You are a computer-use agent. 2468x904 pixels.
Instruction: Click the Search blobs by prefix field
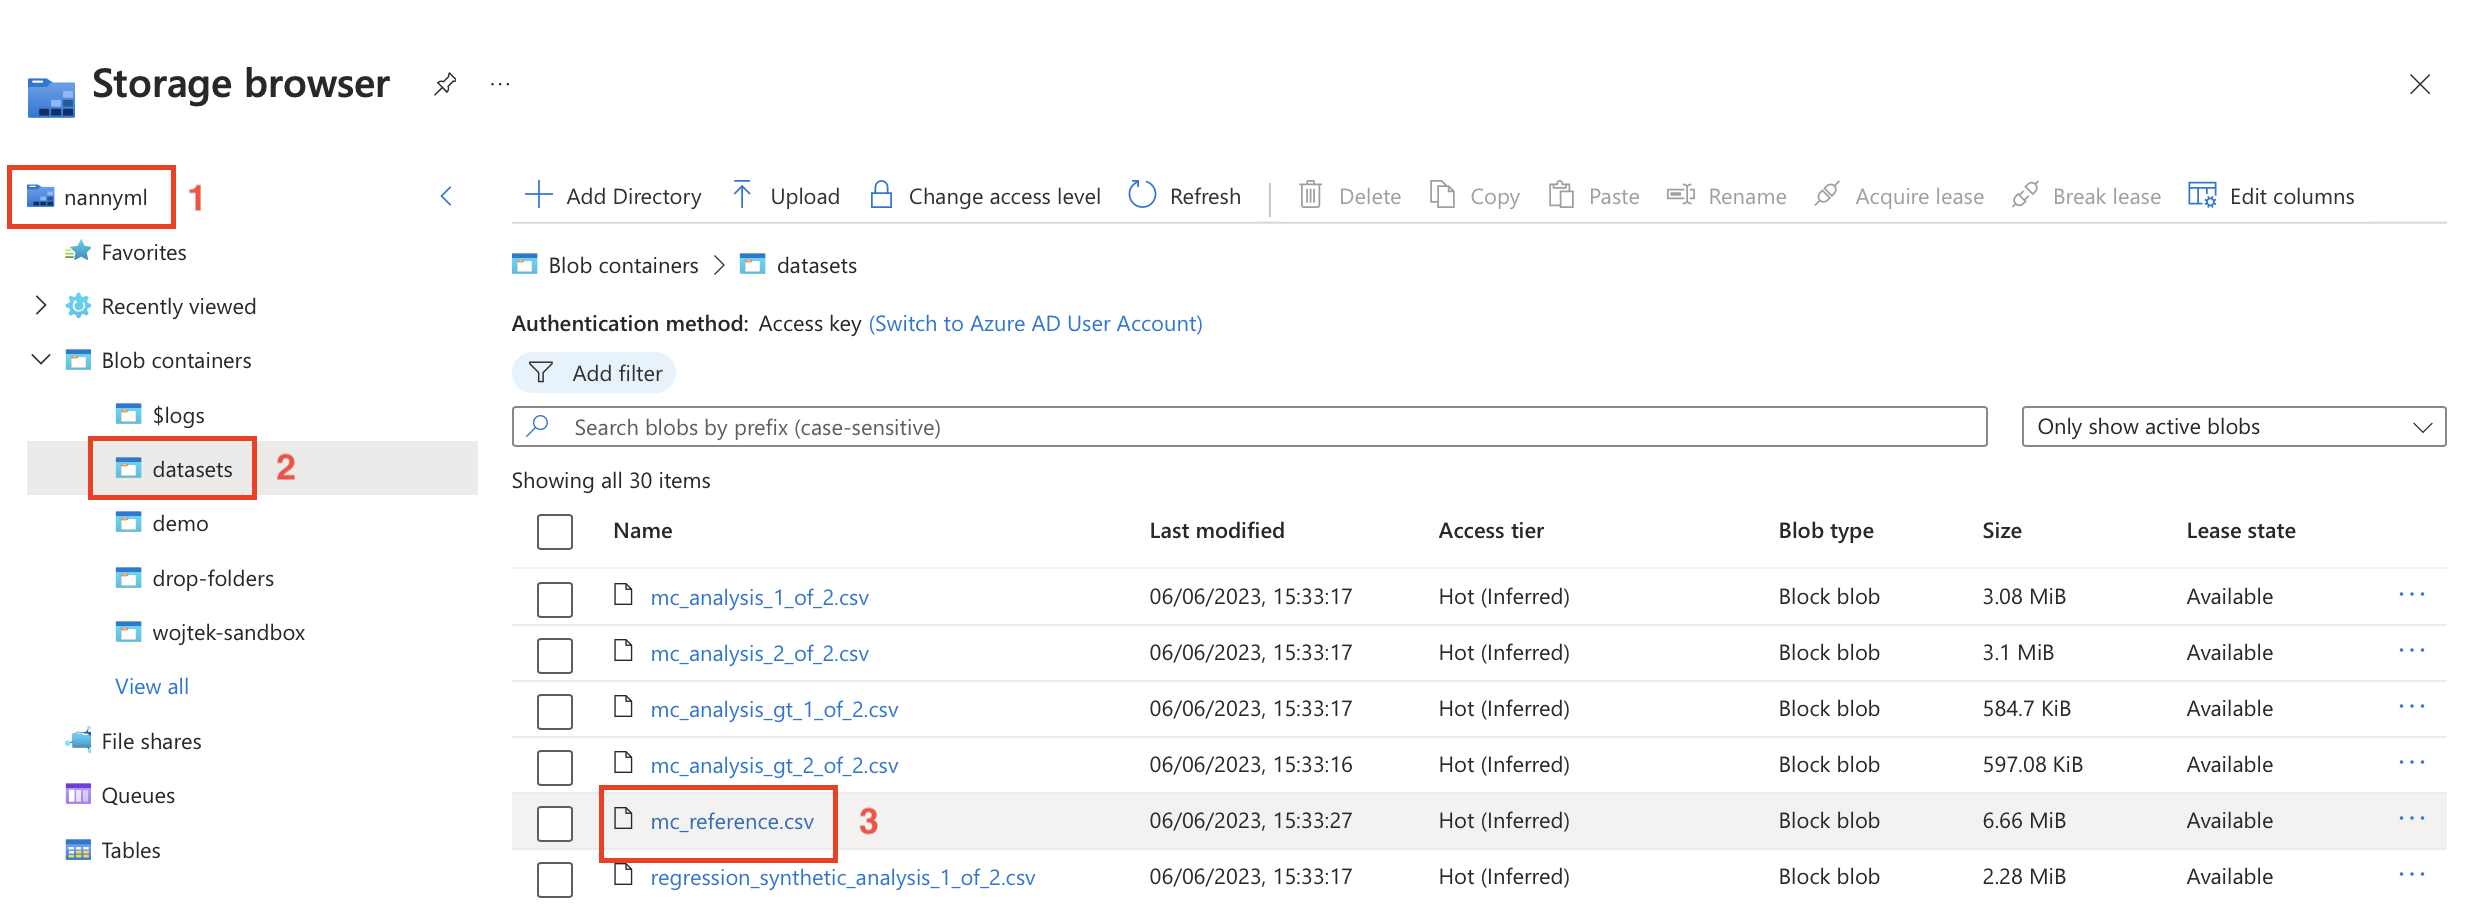(1250, 427)
